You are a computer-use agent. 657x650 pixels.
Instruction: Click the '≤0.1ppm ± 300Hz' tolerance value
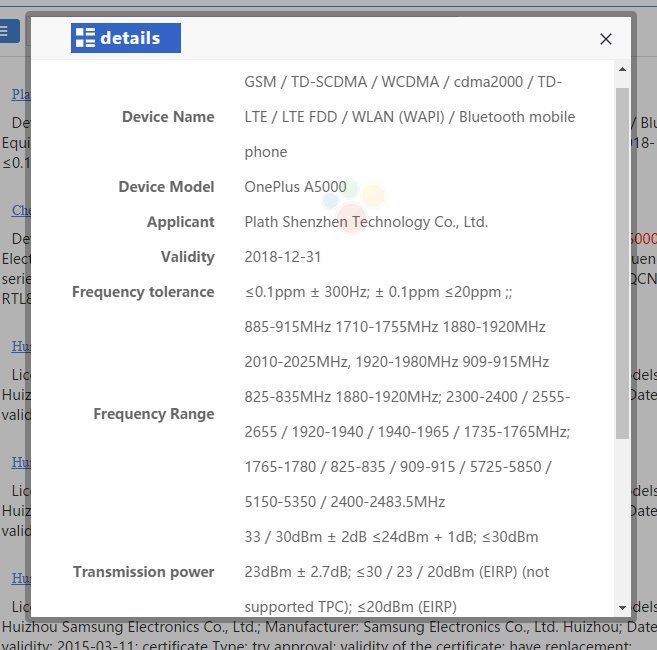(x=307, y=292)
